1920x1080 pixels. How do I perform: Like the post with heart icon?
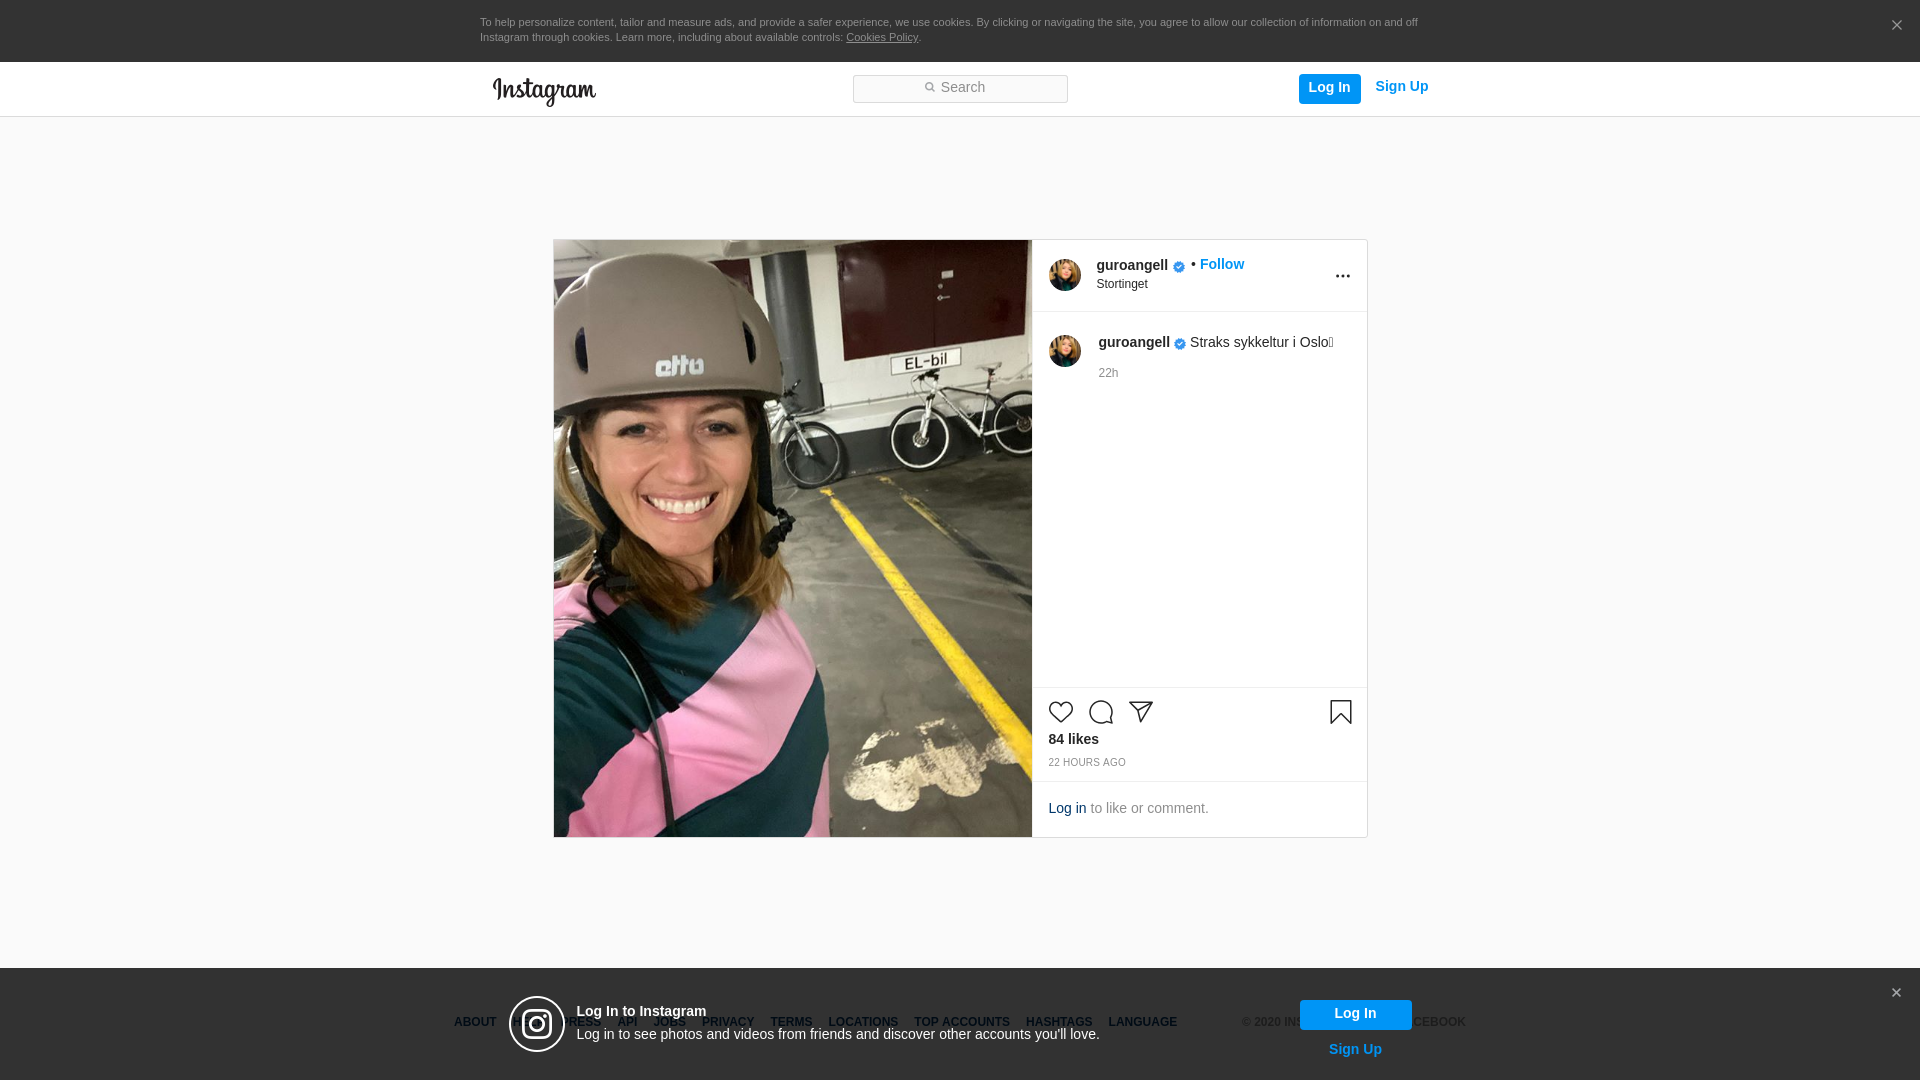[x=1061, y=712]
